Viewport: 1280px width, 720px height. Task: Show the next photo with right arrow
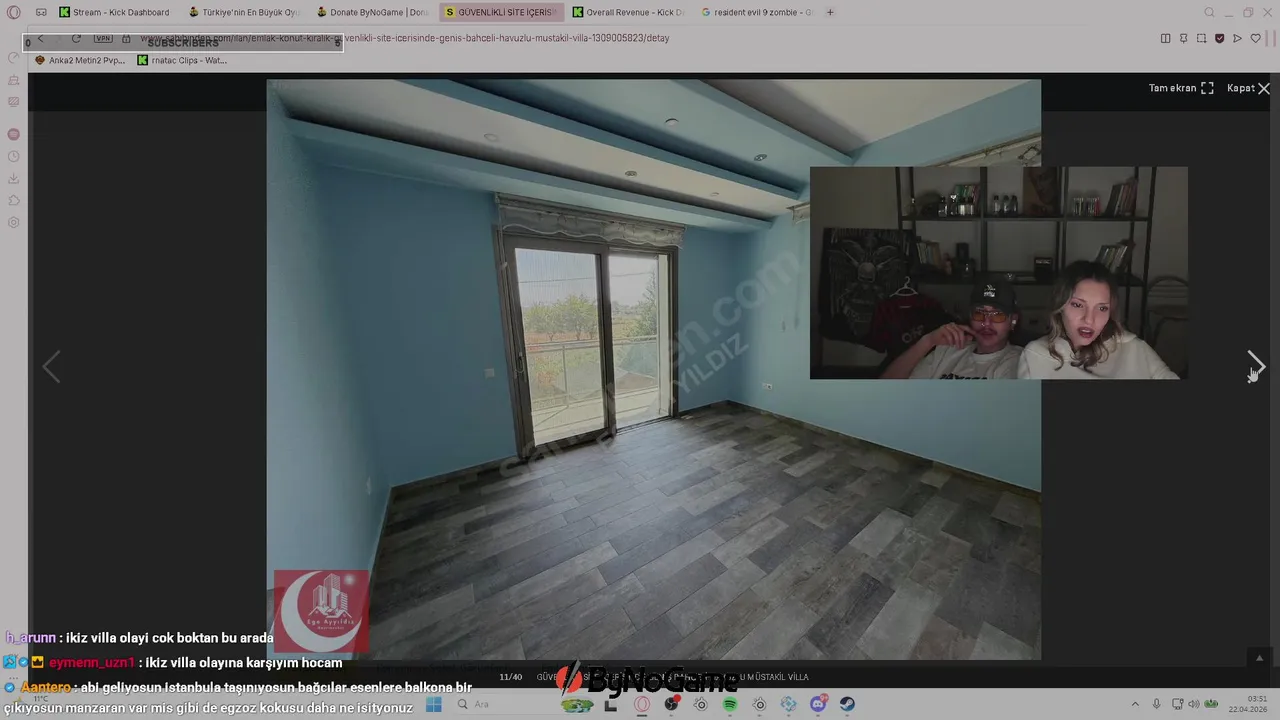1256,366
